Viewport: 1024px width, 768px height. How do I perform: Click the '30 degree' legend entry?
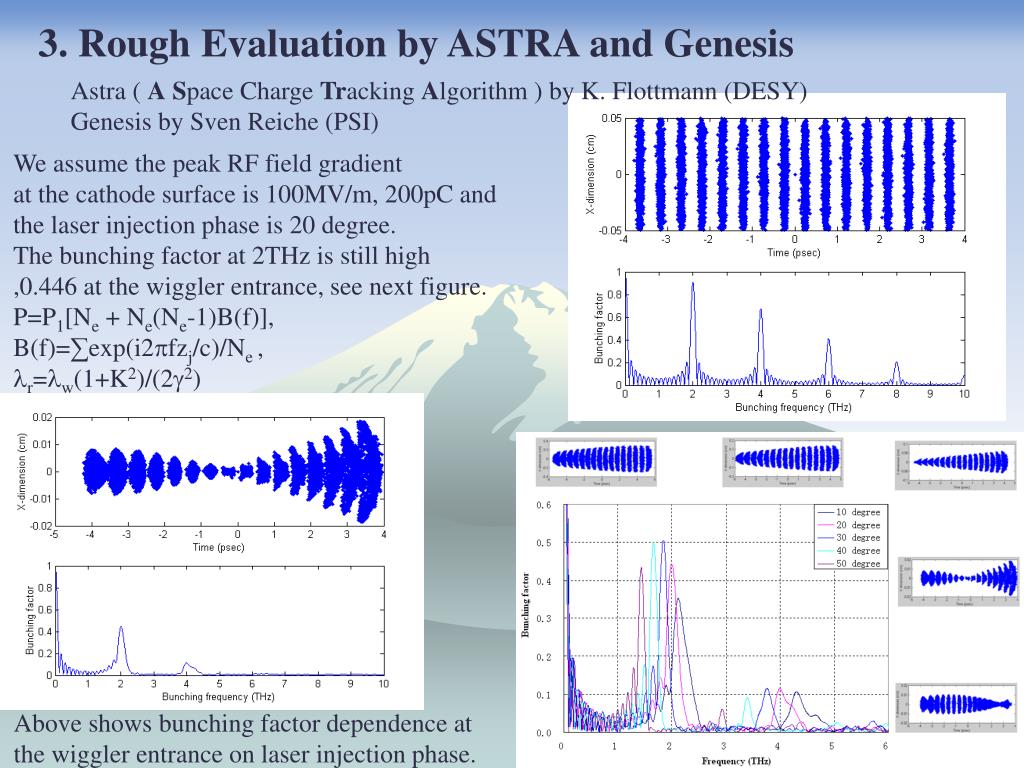click(850, 537)
